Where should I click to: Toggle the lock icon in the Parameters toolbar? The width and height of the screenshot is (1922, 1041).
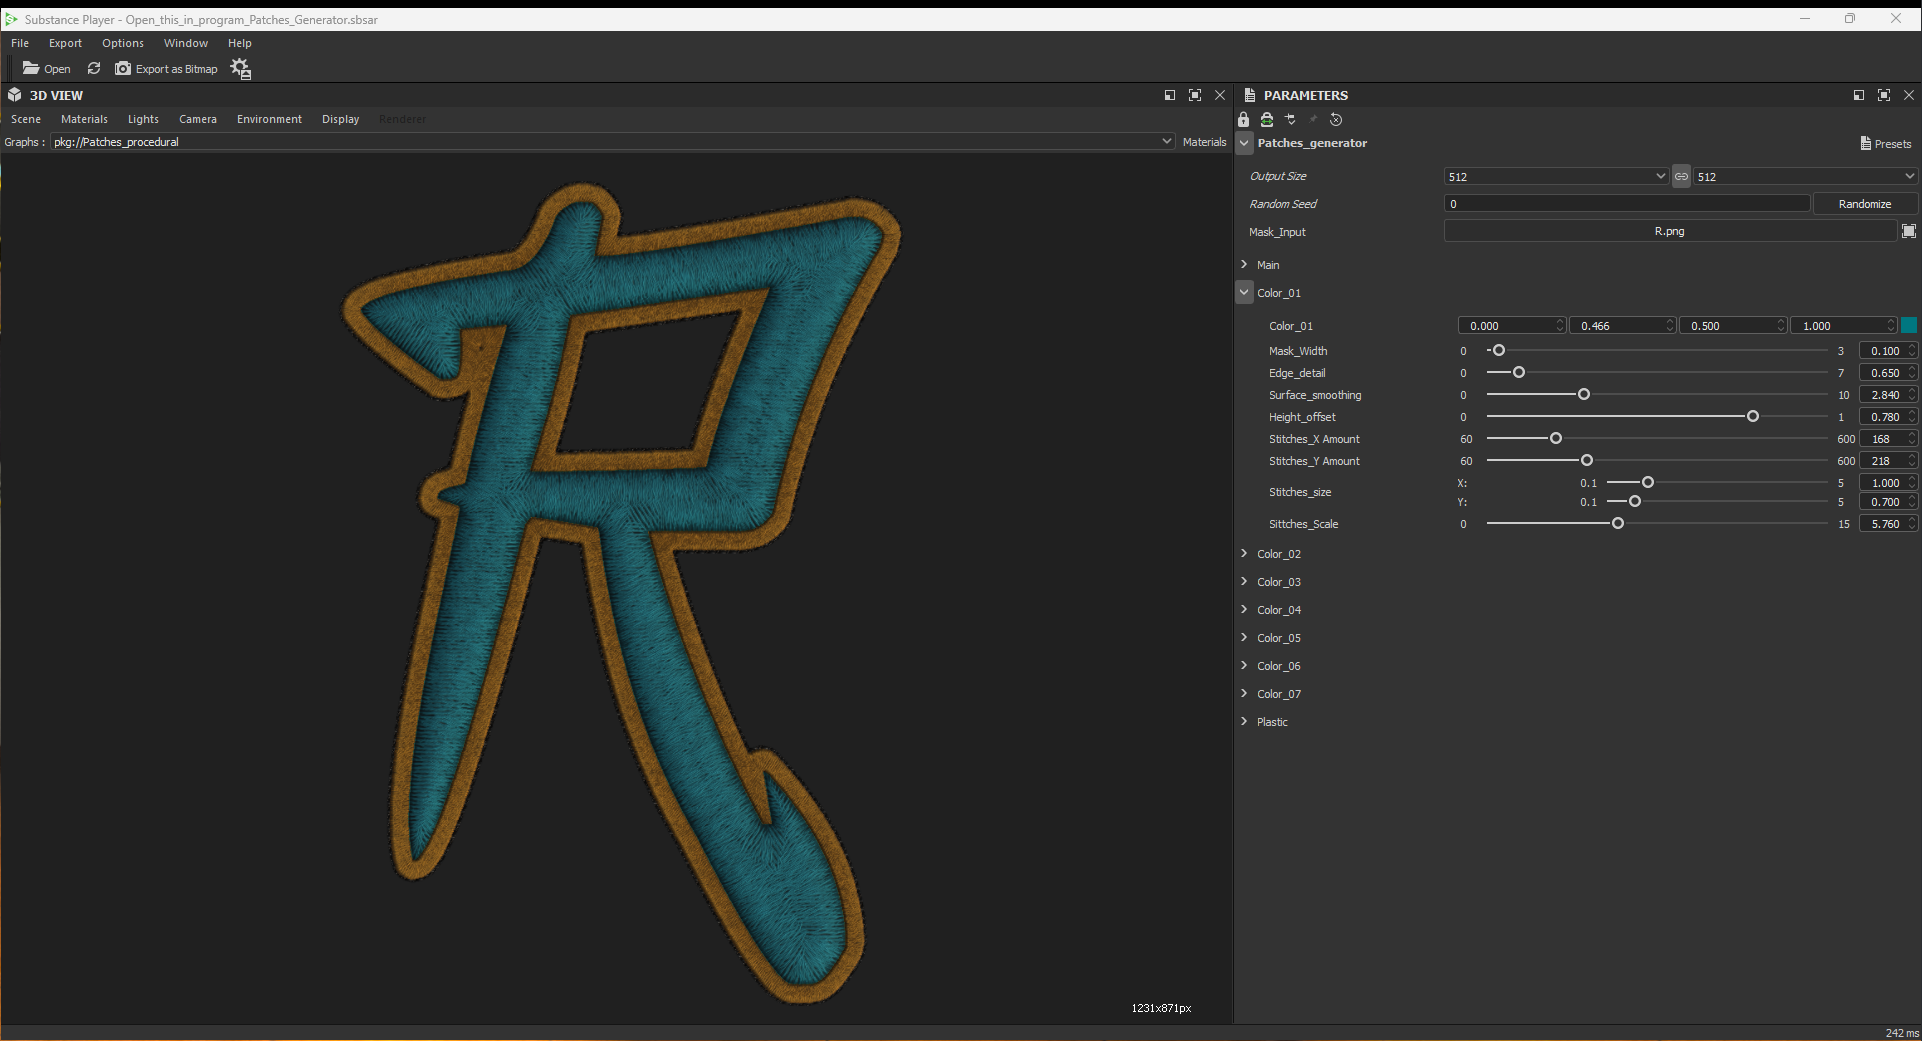click(1244, 120)
